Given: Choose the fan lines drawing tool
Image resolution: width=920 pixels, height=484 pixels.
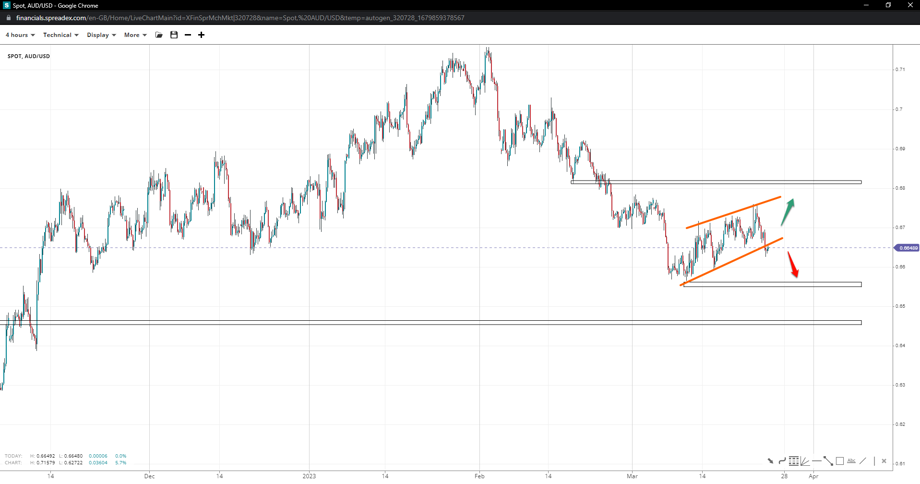Looking at the screenshot, I should click(804, 461).
